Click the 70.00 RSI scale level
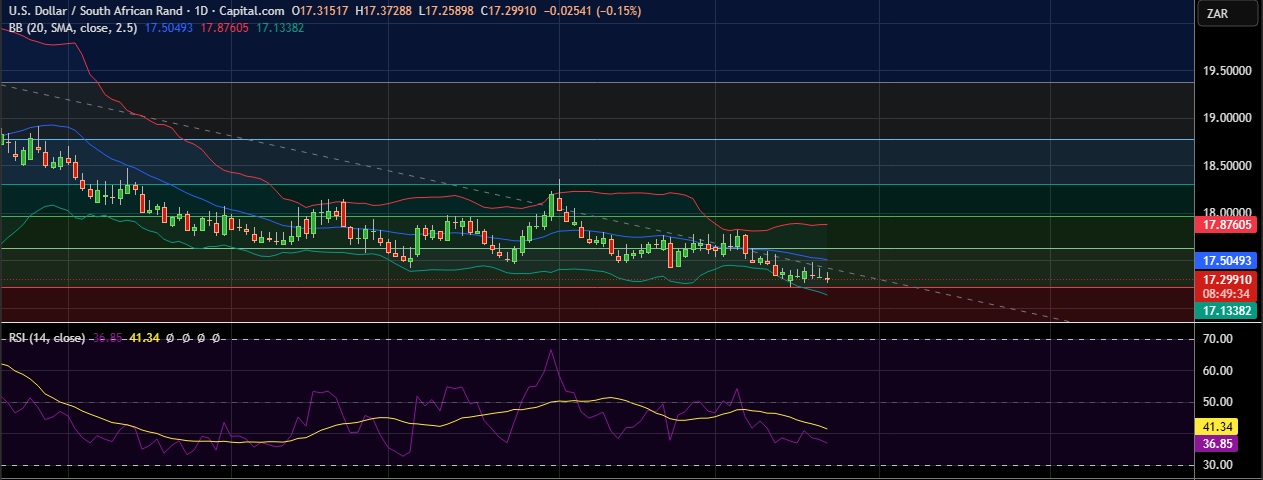Image resolution: width=1263 pixels, height=480 pixels. tap(1219, 340)
